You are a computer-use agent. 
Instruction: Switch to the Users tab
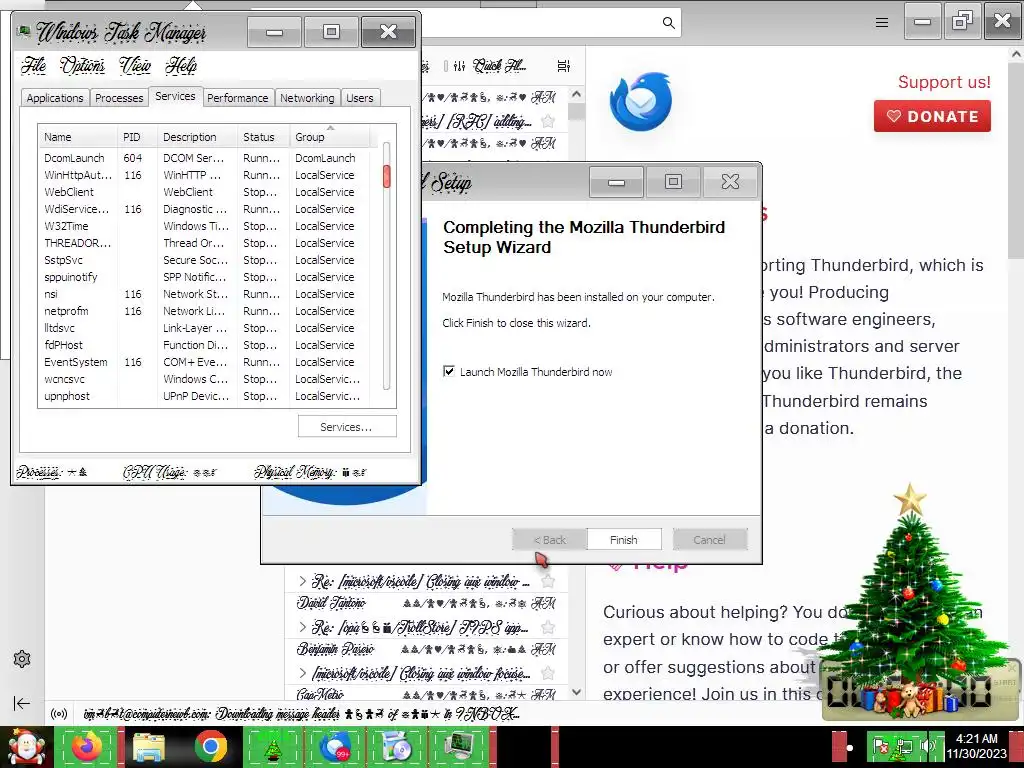click(x=360, y=98)
